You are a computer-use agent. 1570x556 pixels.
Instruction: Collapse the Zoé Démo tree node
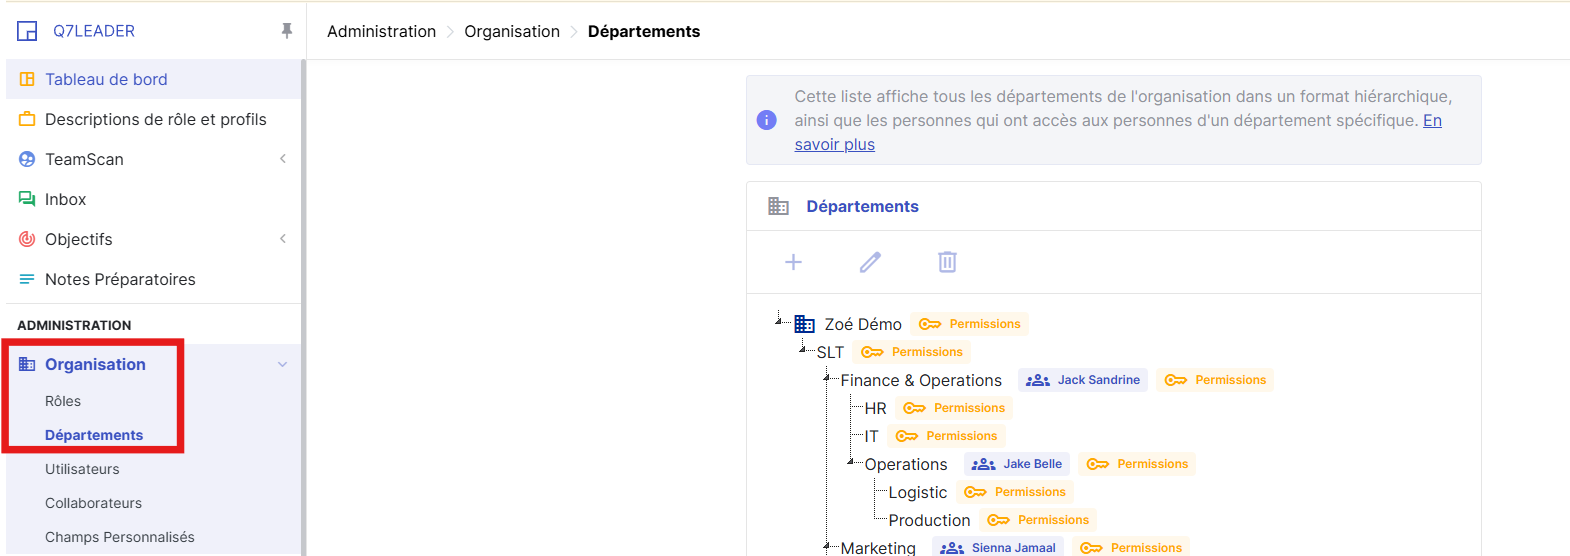click(x=779, y=320)
